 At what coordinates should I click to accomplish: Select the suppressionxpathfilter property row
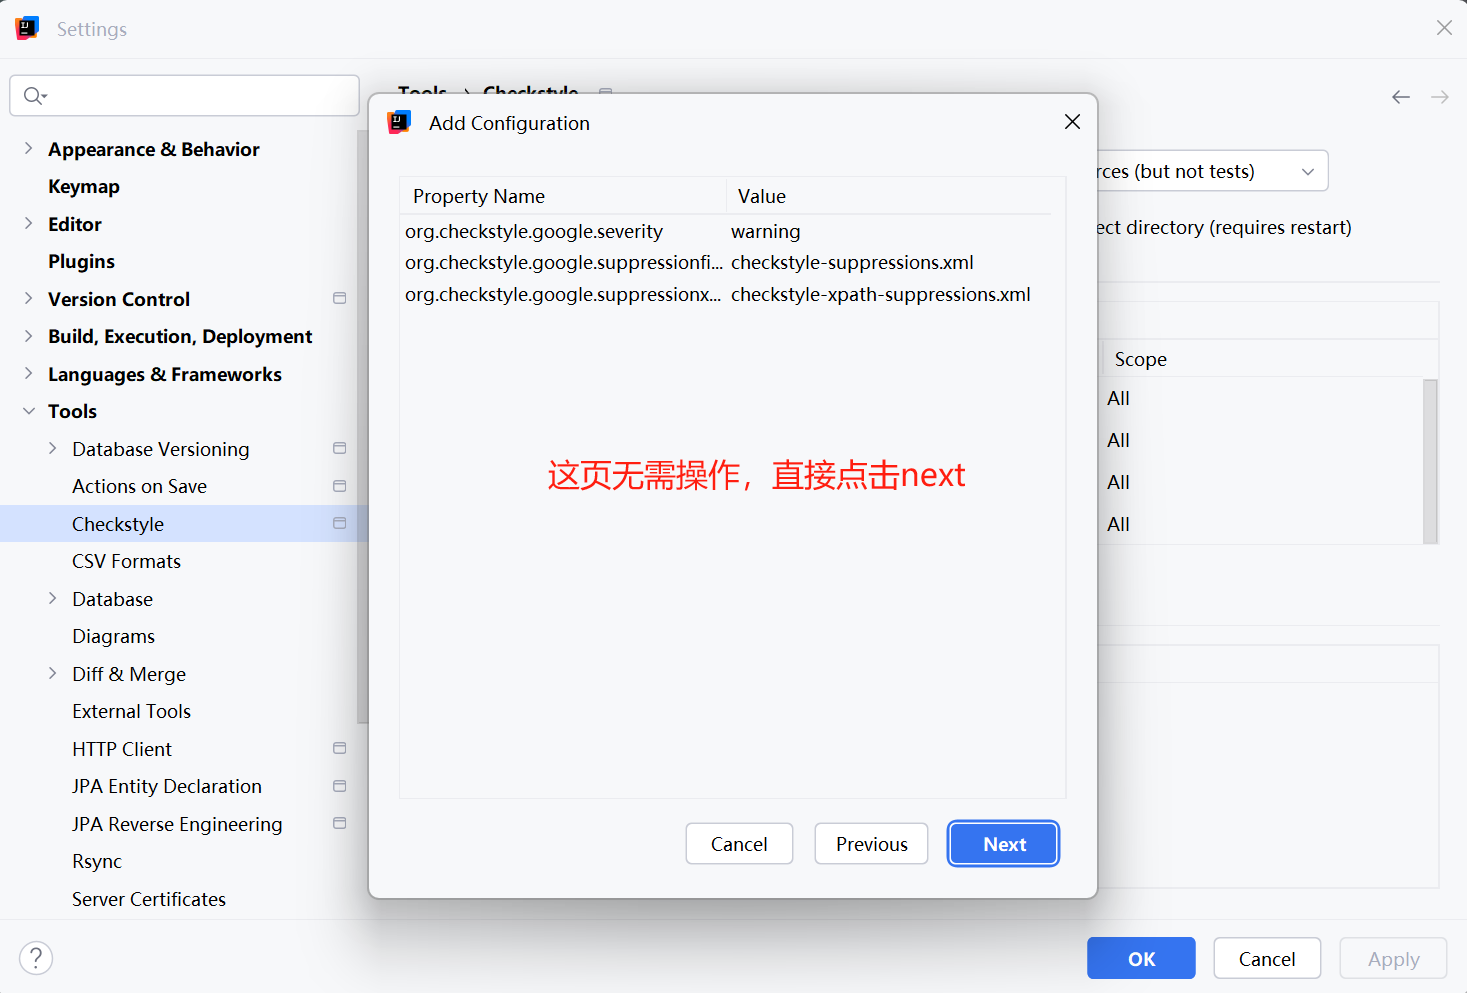pos(725,294)
